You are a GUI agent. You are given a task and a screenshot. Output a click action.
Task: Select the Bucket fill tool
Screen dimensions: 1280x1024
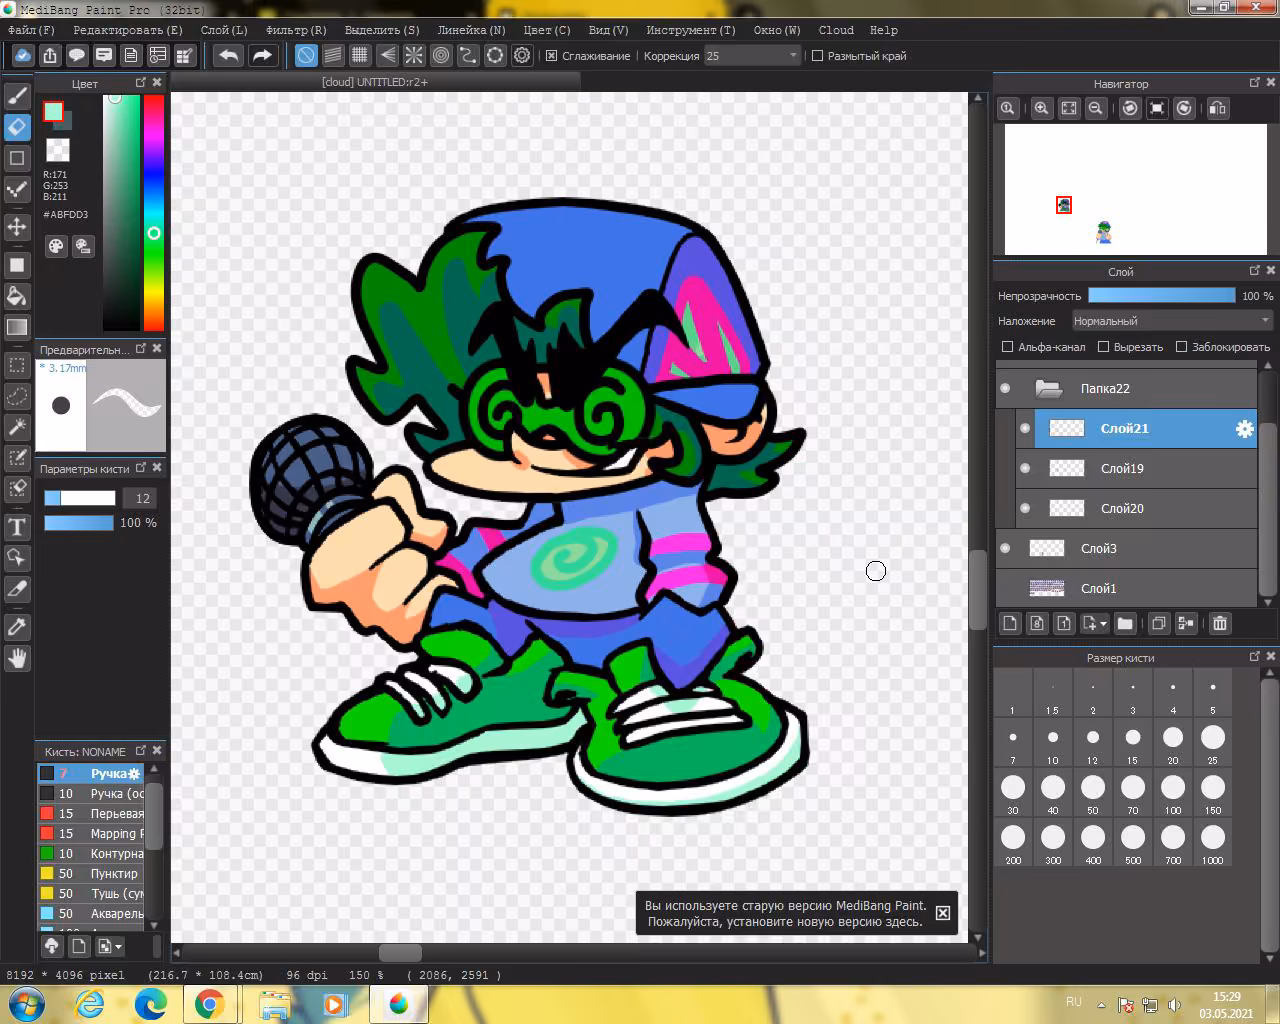pos(17,296)
